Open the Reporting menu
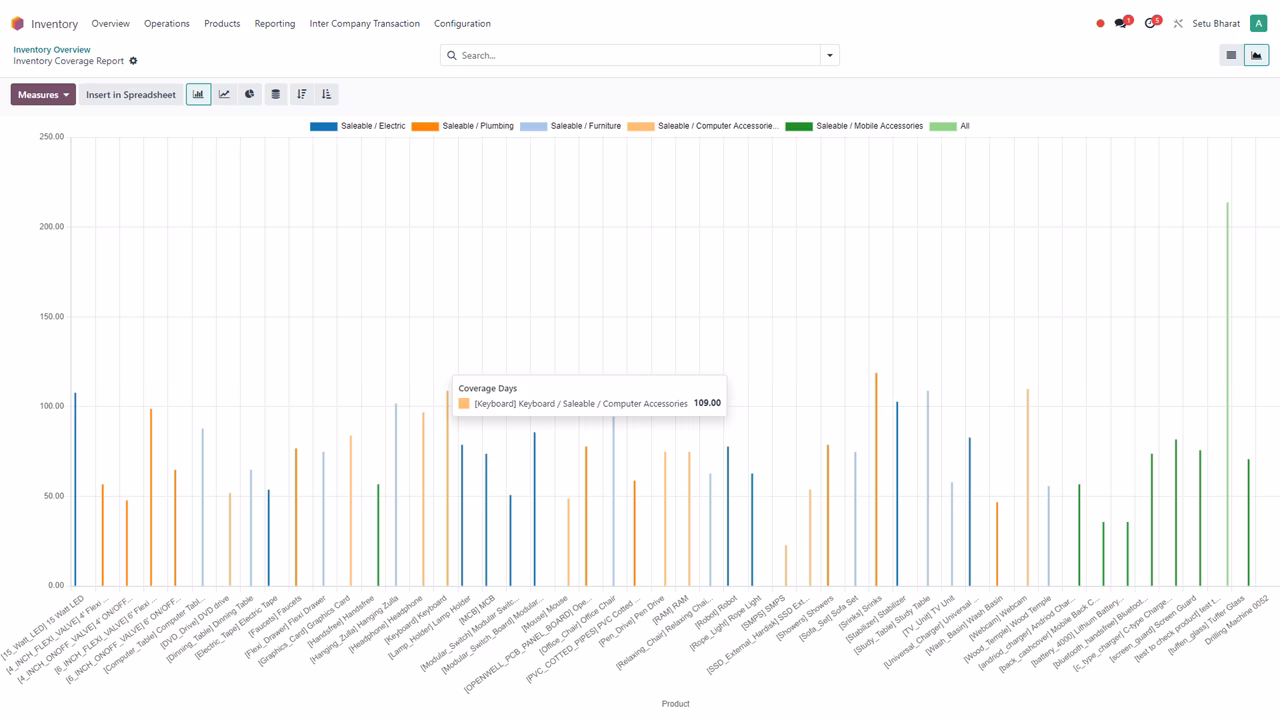 (275, 23)
